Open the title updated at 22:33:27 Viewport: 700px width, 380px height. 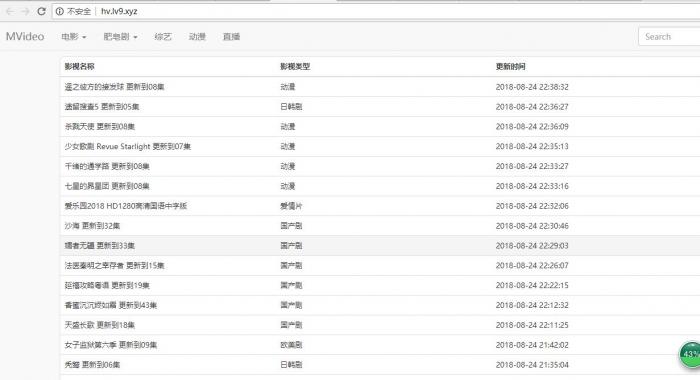click(107, 166)
